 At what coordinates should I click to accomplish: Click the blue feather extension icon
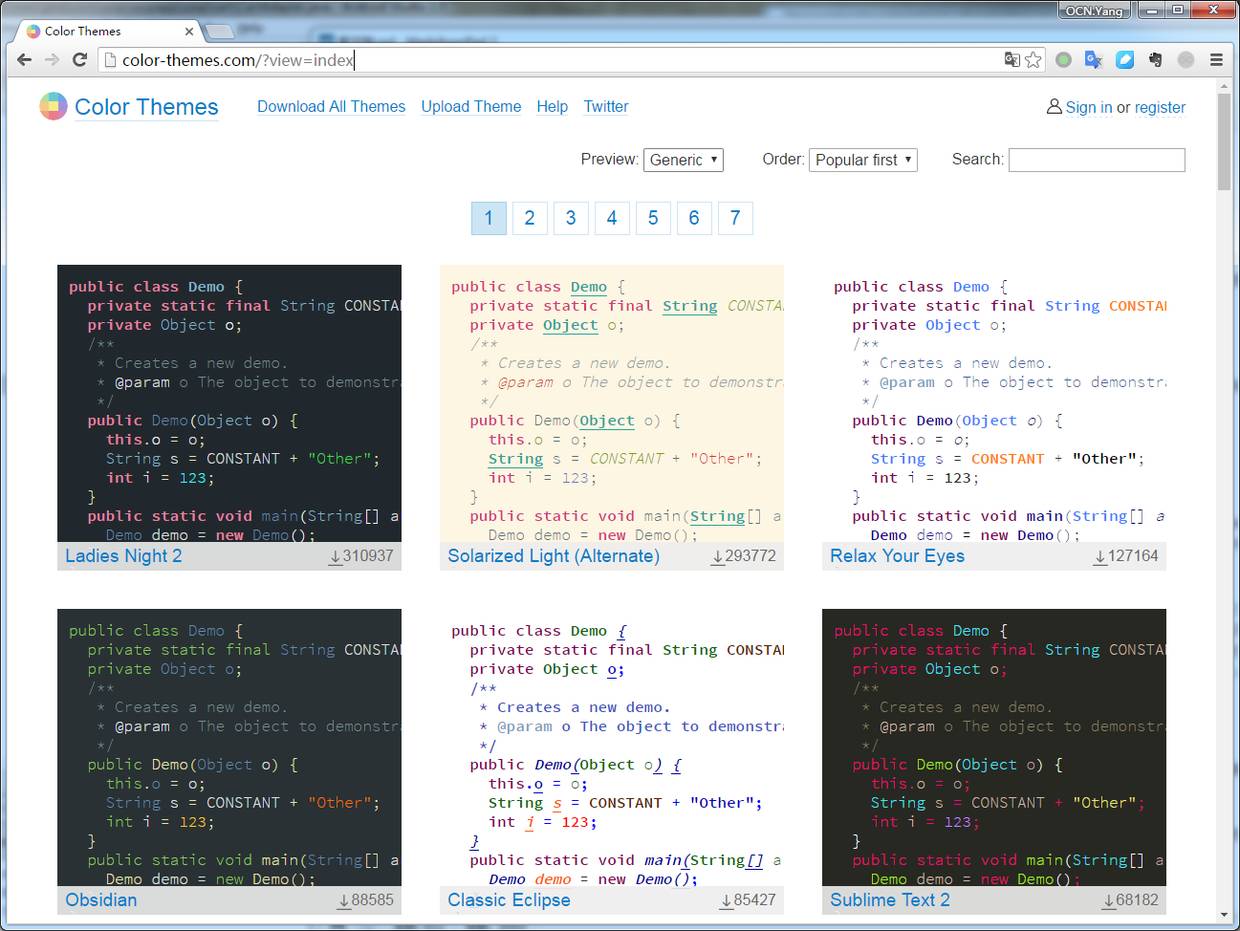click(x=1124, y=59)
